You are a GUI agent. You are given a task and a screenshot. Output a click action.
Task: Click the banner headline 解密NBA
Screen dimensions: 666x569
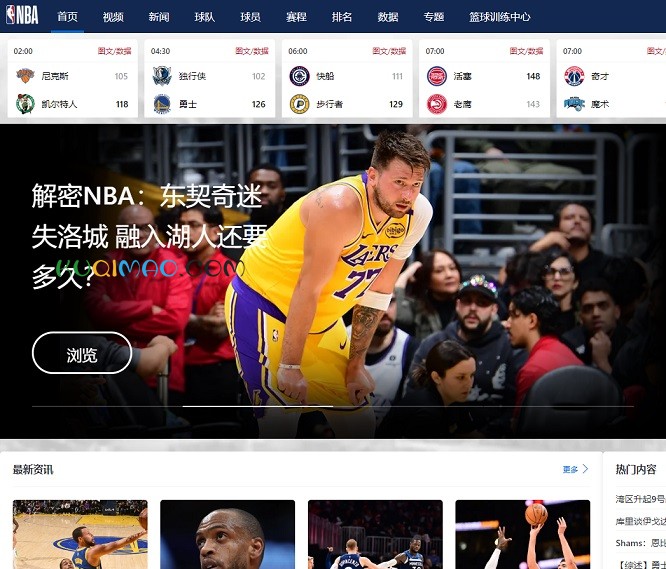(x=149, y=237)
